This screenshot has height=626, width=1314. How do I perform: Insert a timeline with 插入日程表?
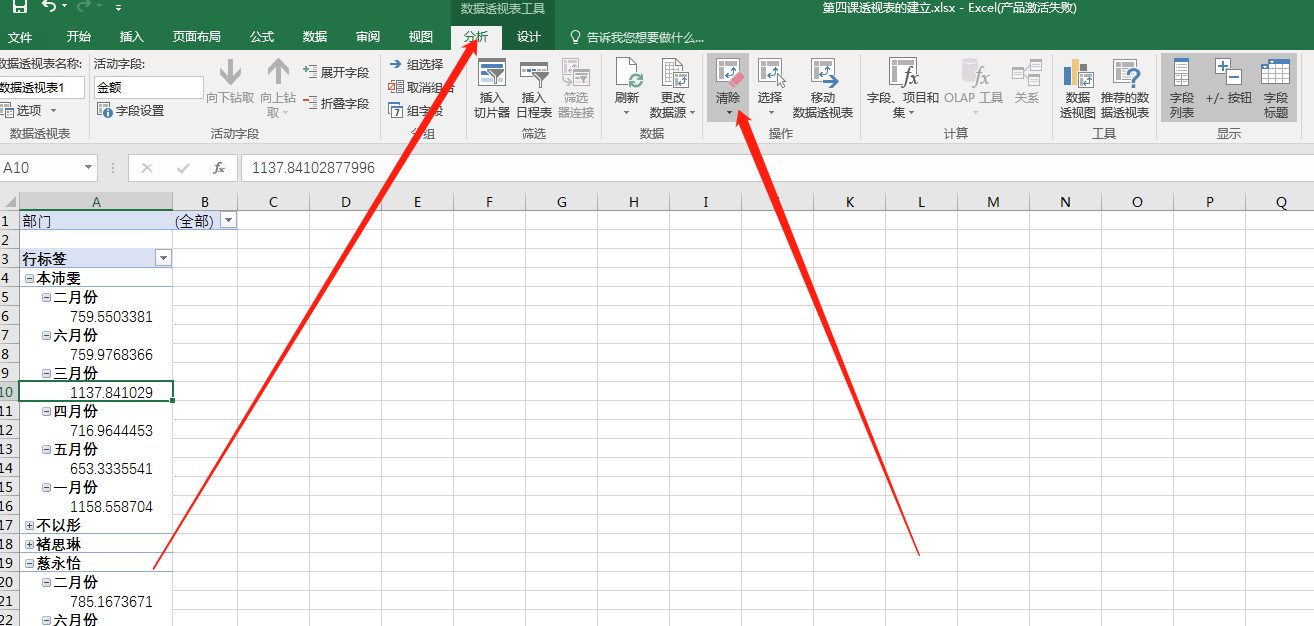(534, 88)
